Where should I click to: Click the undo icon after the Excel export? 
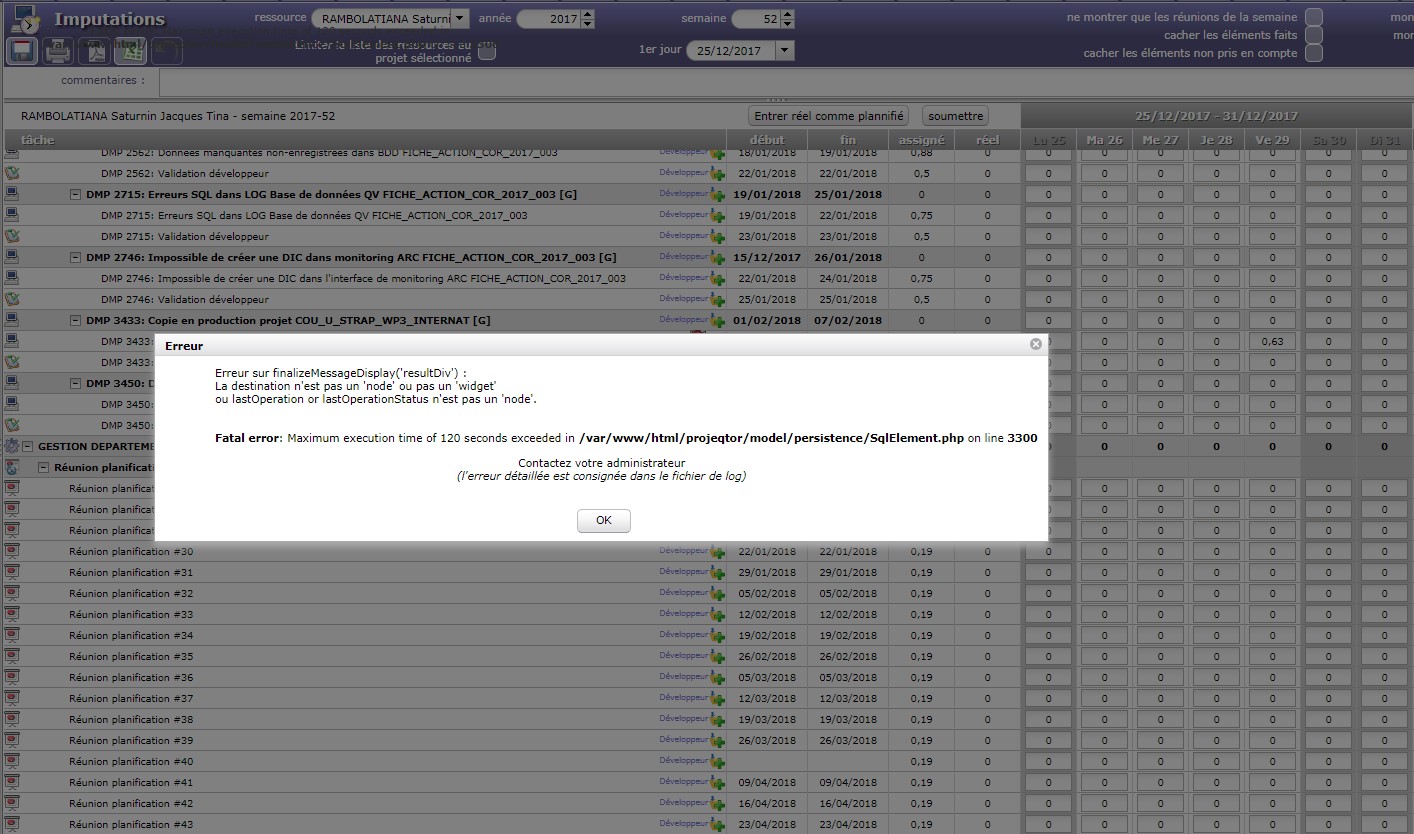[x=167, y=51]
